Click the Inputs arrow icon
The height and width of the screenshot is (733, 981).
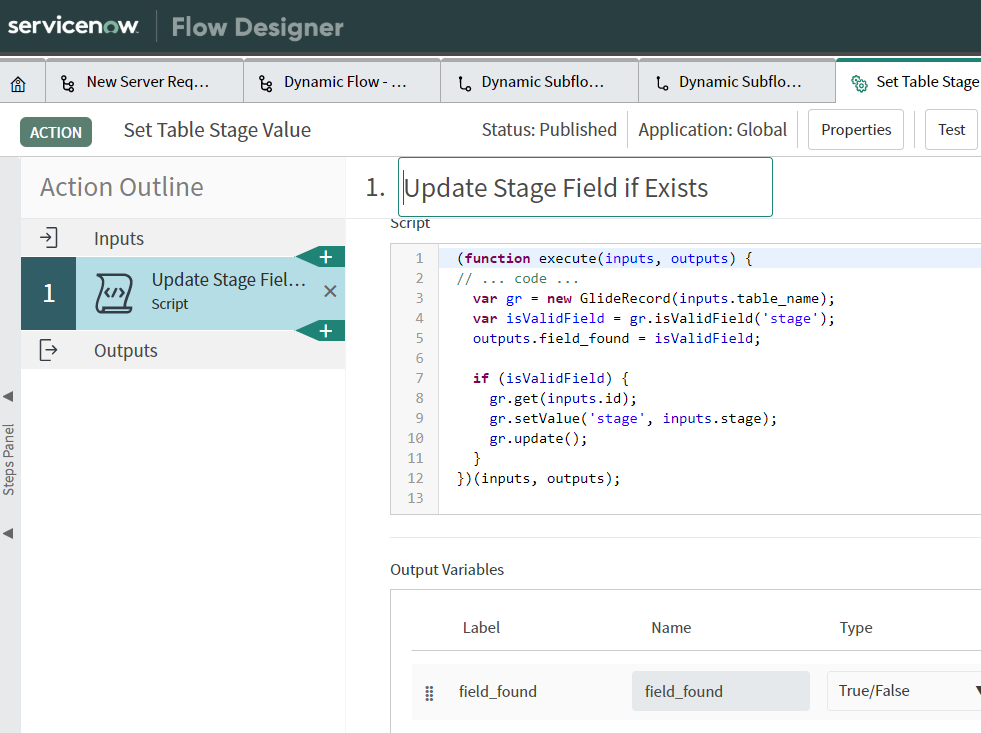click(49, 238)
